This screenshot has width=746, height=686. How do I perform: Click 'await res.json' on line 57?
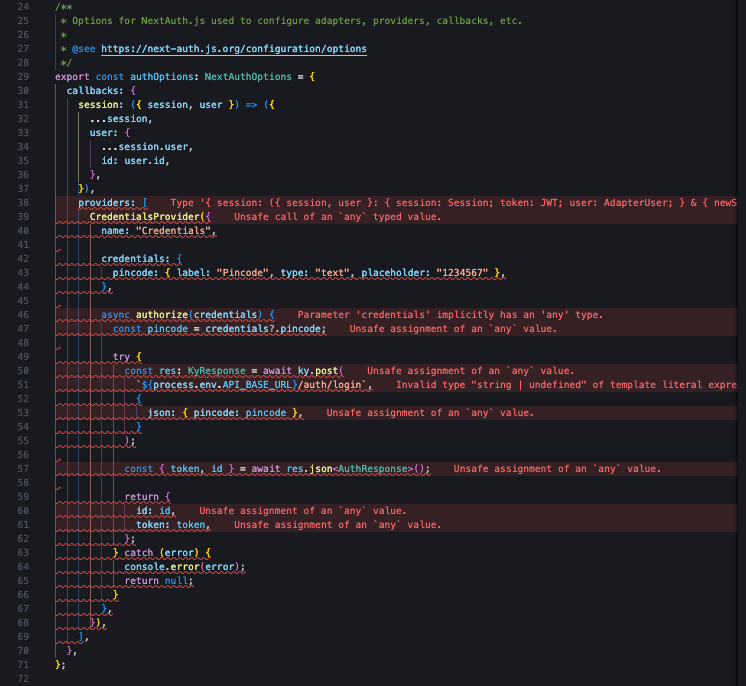pos(292,469)
